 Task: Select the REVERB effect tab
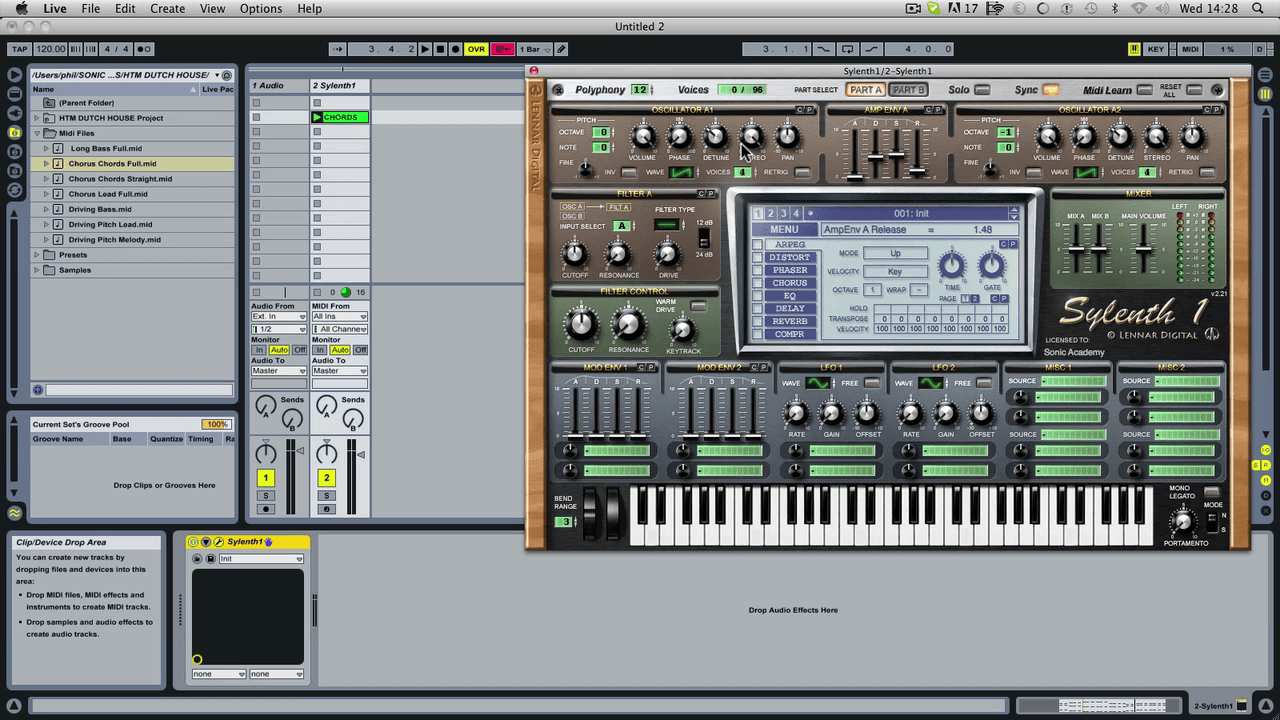coord(790,321)
